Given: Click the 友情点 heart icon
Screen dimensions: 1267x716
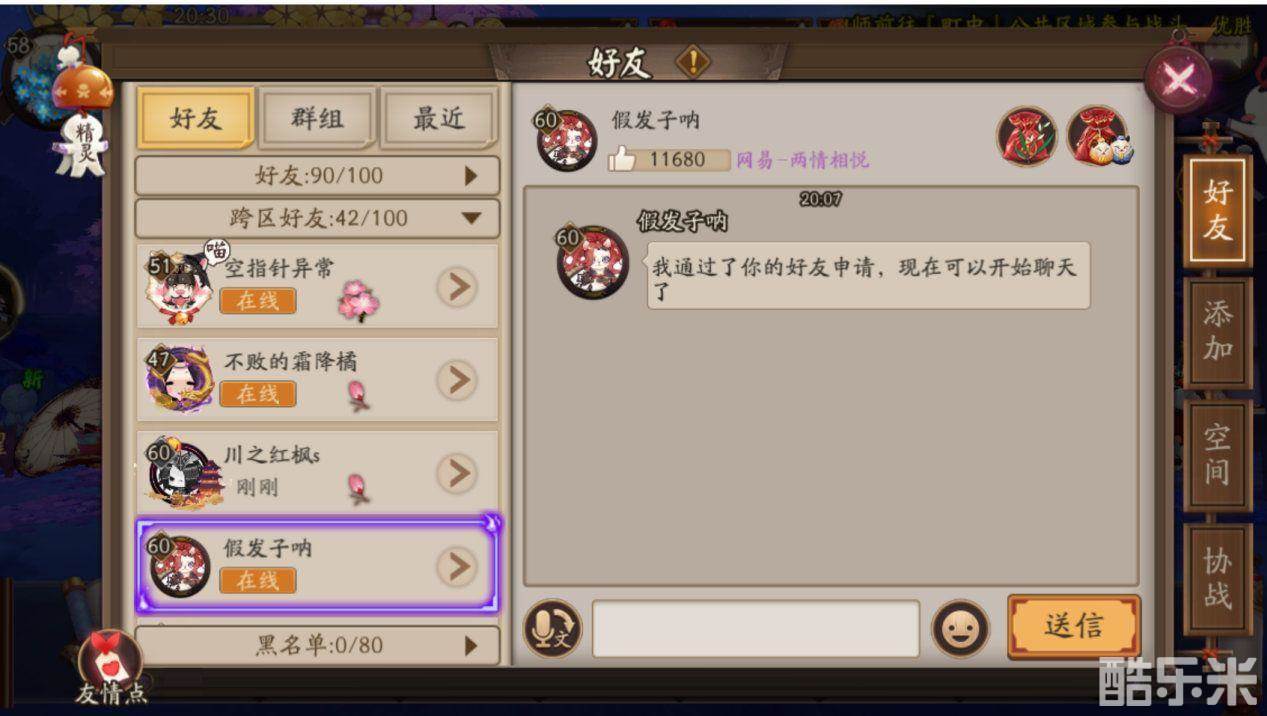Looking at the screenshot, I should (110, 665).
